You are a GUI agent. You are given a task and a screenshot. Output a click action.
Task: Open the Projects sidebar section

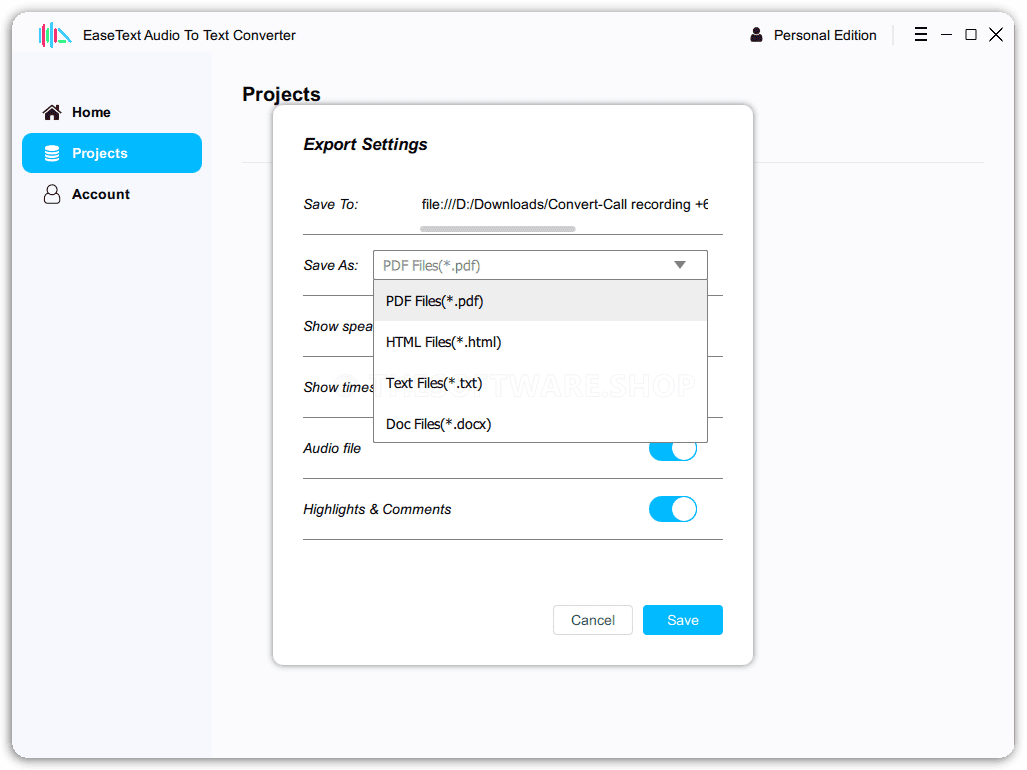coord(112,153)
